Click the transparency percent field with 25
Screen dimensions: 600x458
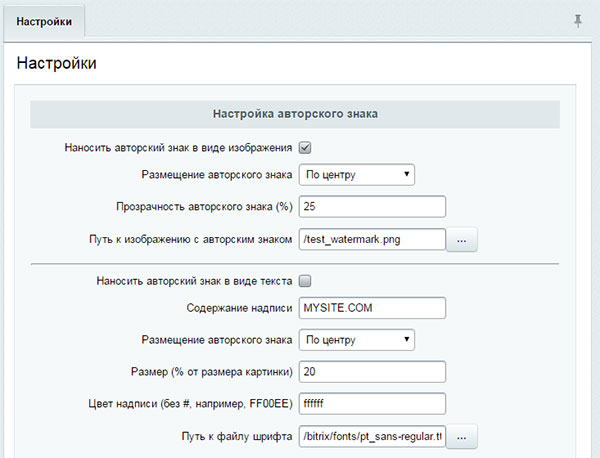(371, 207)
